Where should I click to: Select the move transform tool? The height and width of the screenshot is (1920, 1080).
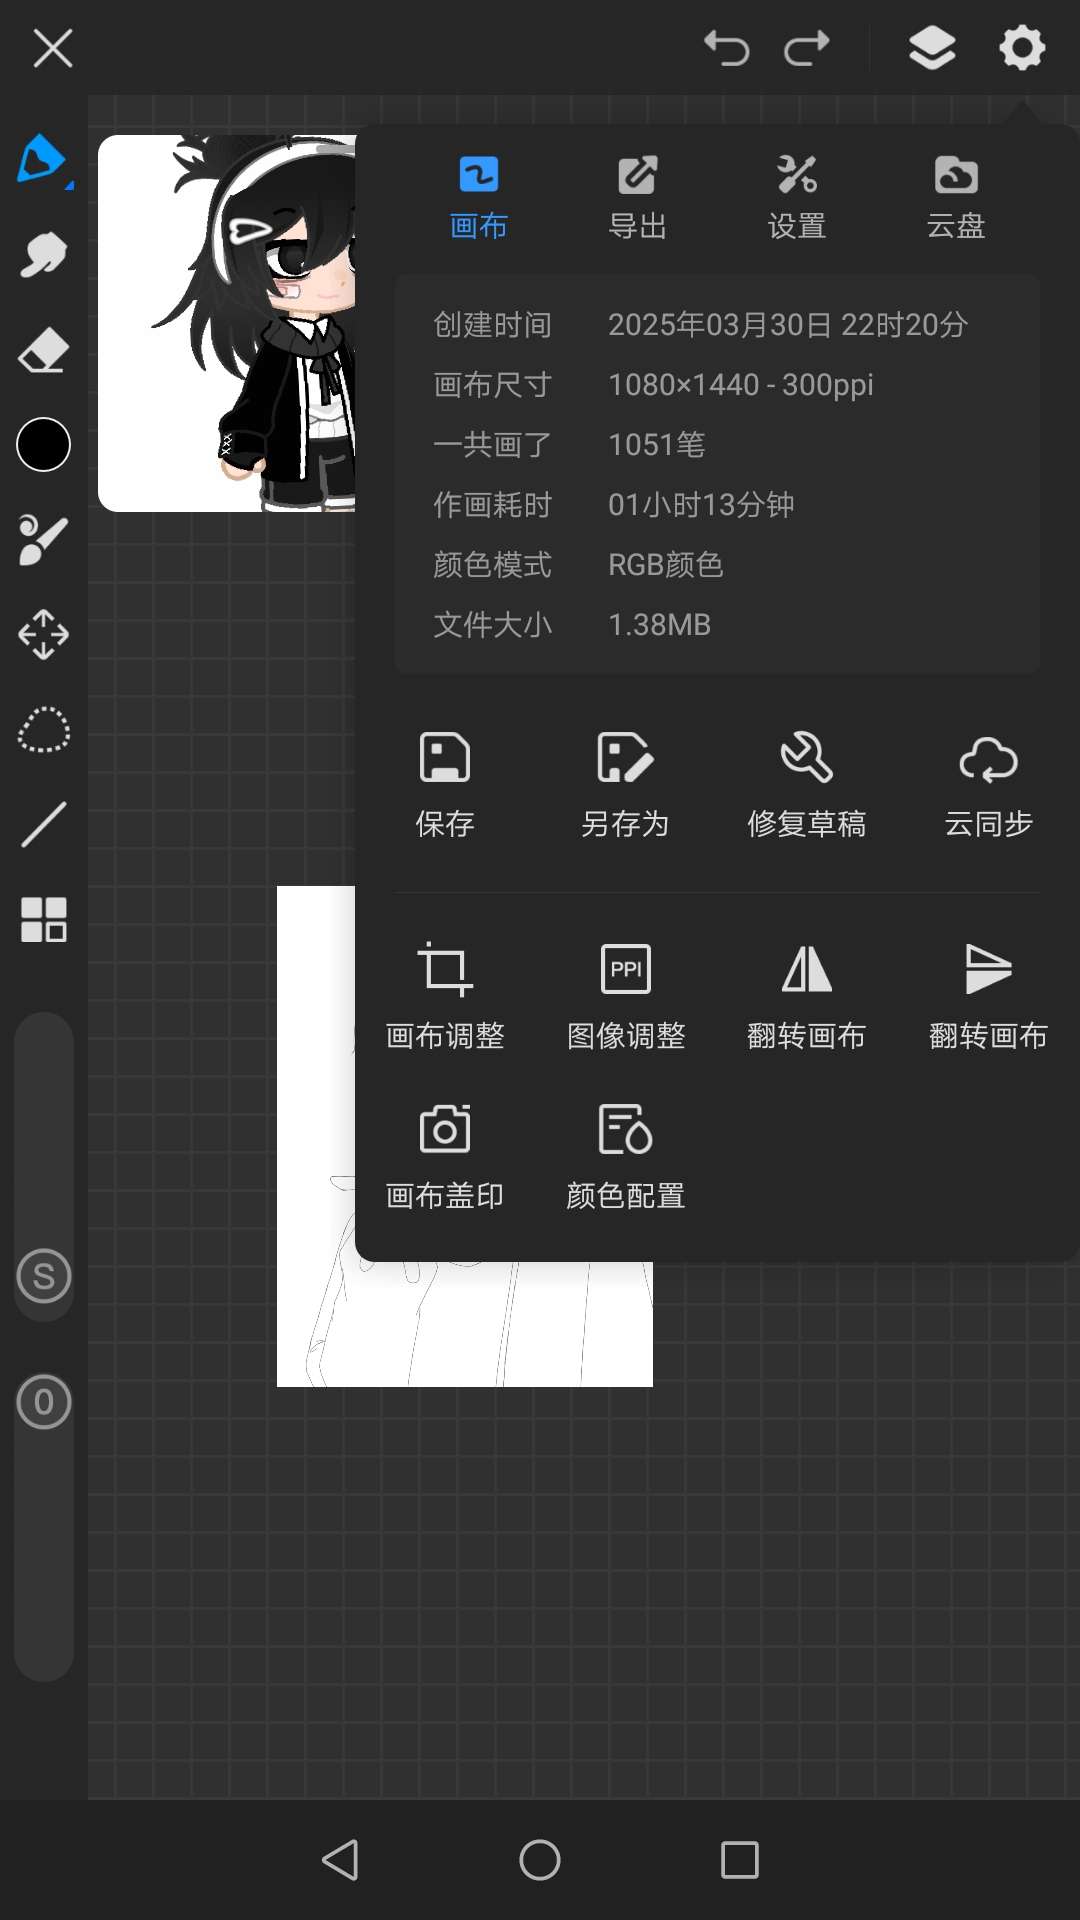point(43,634)
